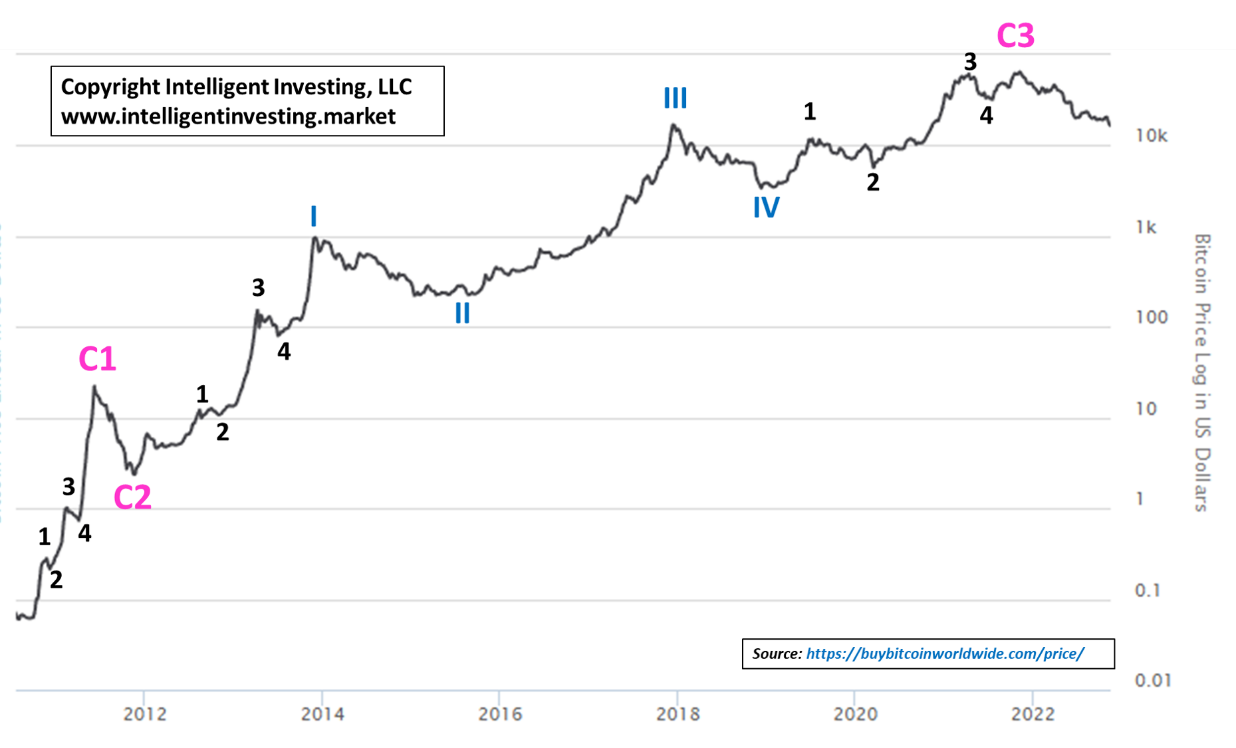This screenshot has height=748, width=1236.
Task: Select the pink C2 wave label
Action: pyautogui.click(x=132, y=497)
